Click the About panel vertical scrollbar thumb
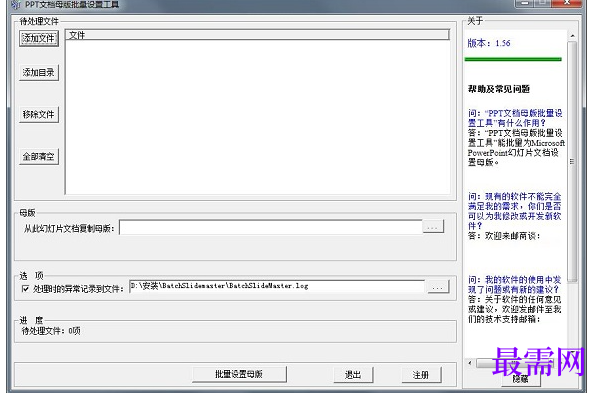 coord(572,162)
